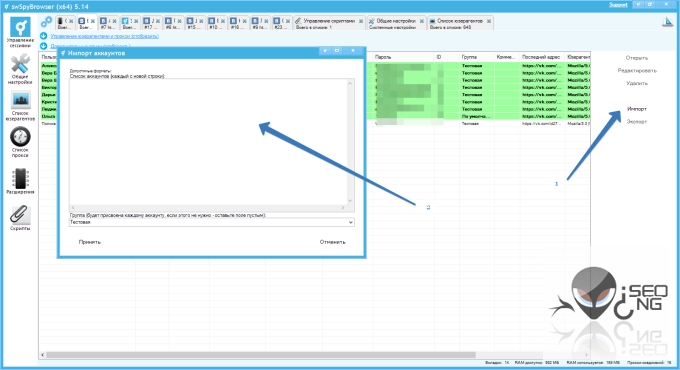Click inside the account list text area

(x=208, y=141)
